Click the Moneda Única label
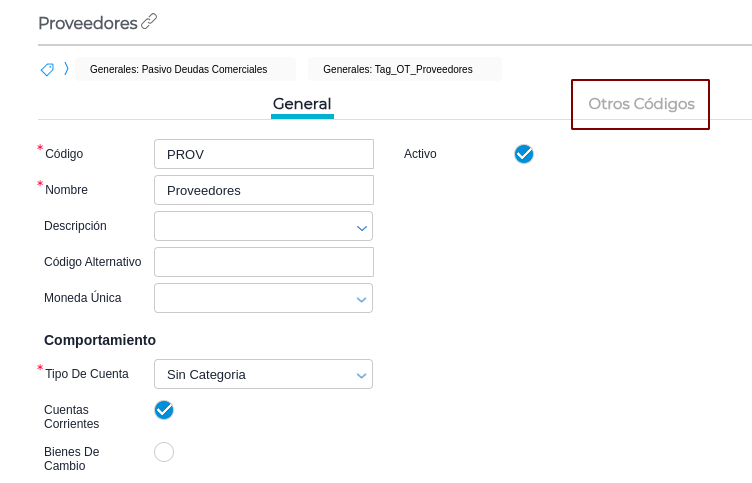Viewport: 752px width, 483px height. (x=83, y=298)
